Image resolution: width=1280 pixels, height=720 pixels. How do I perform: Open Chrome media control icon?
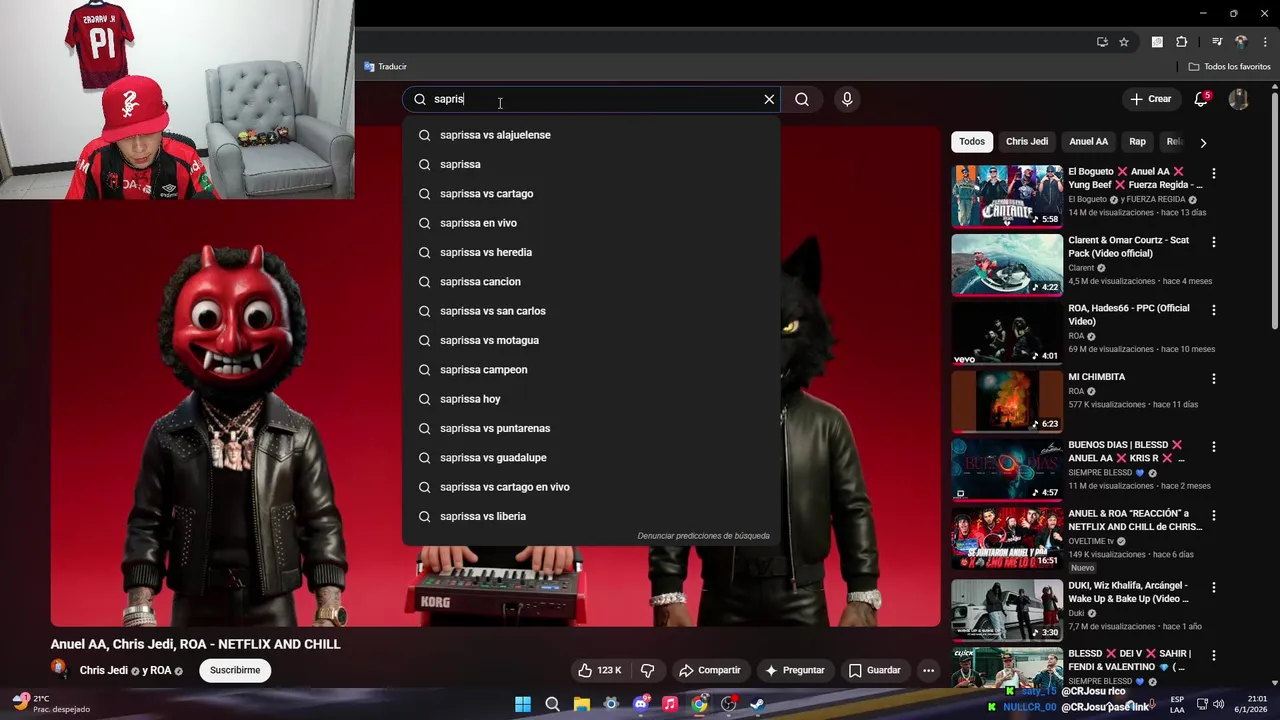1217,42
